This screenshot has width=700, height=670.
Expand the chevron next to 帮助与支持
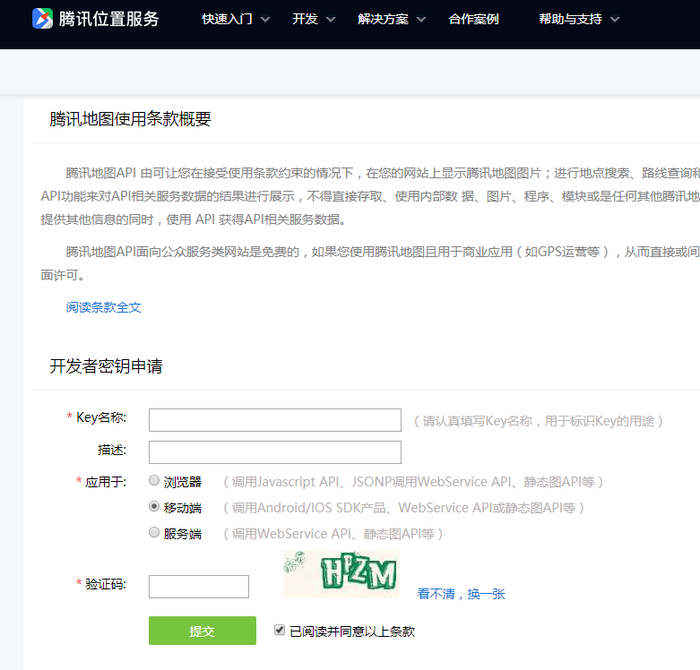pos(615,19)
